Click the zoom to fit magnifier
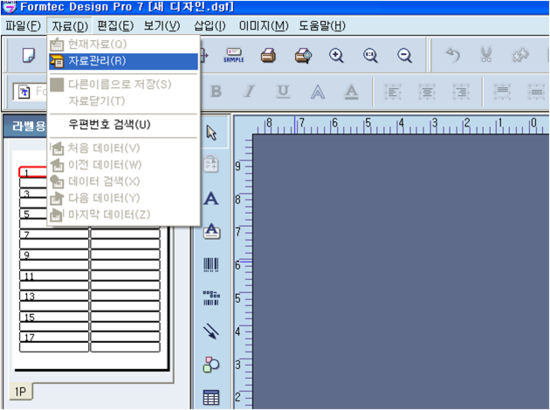The width and height of the screenshot is (550, 410). click(370, 55)
